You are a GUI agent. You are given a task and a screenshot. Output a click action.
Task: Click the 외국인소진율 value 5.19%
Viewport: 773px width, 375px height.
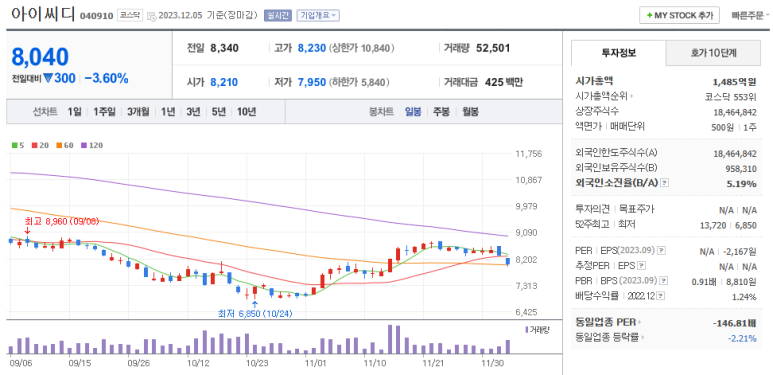[x=742, y=183]
